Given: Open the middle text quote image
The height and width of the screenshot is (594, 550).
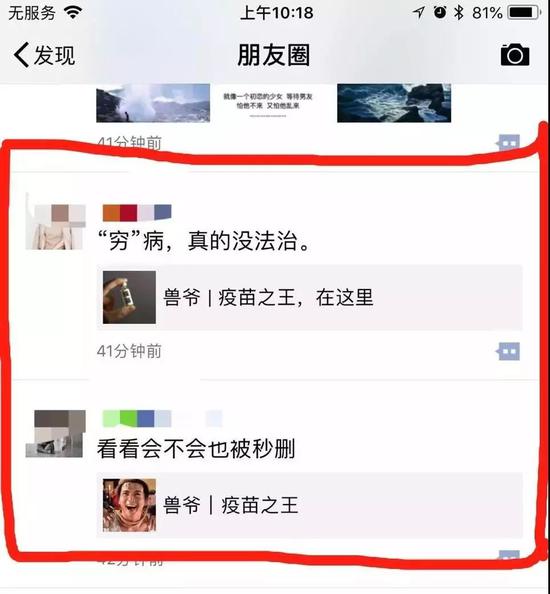Looking at the screenshot, I should pos(267,103).
